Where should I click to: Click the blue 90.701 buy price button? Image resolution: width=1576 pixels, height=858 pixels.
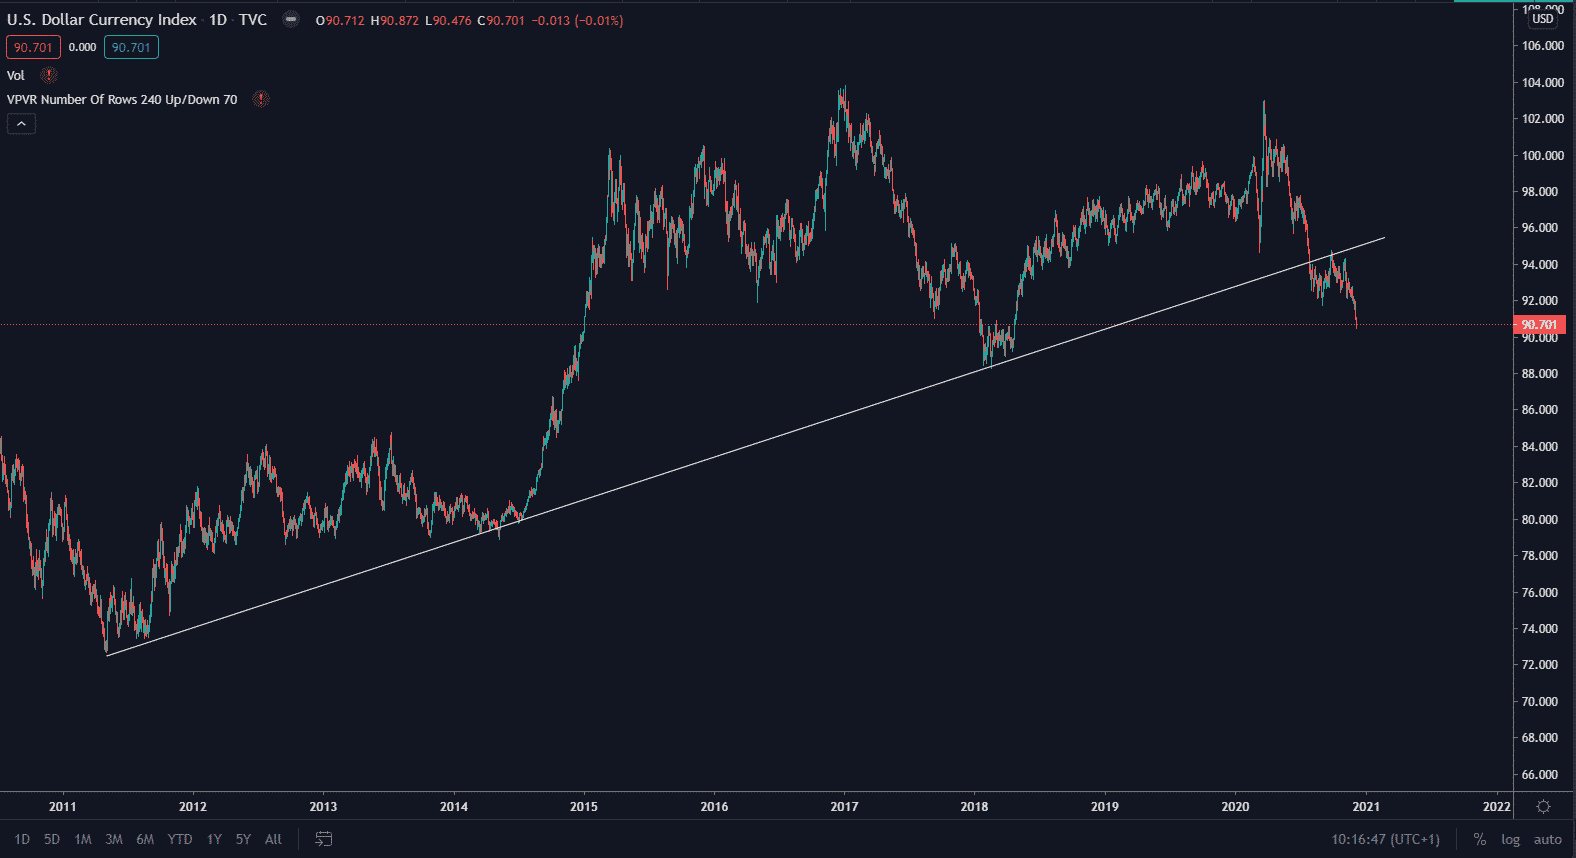tap(131, 47)
